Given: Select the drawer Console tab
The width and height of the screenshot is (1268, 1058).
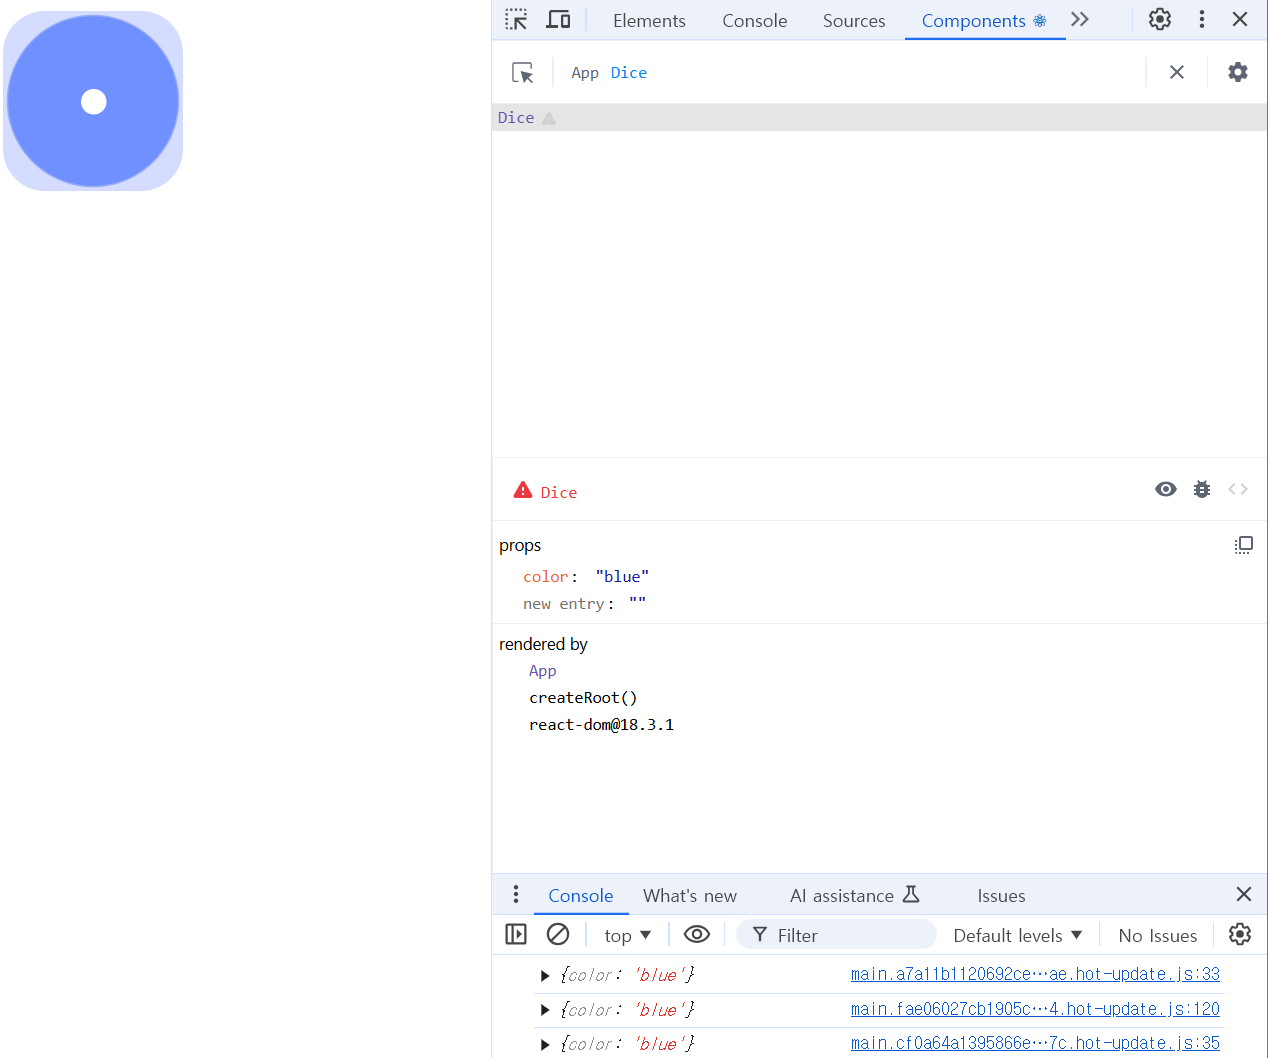Looking at the screenshot, I should pos(581,896).
